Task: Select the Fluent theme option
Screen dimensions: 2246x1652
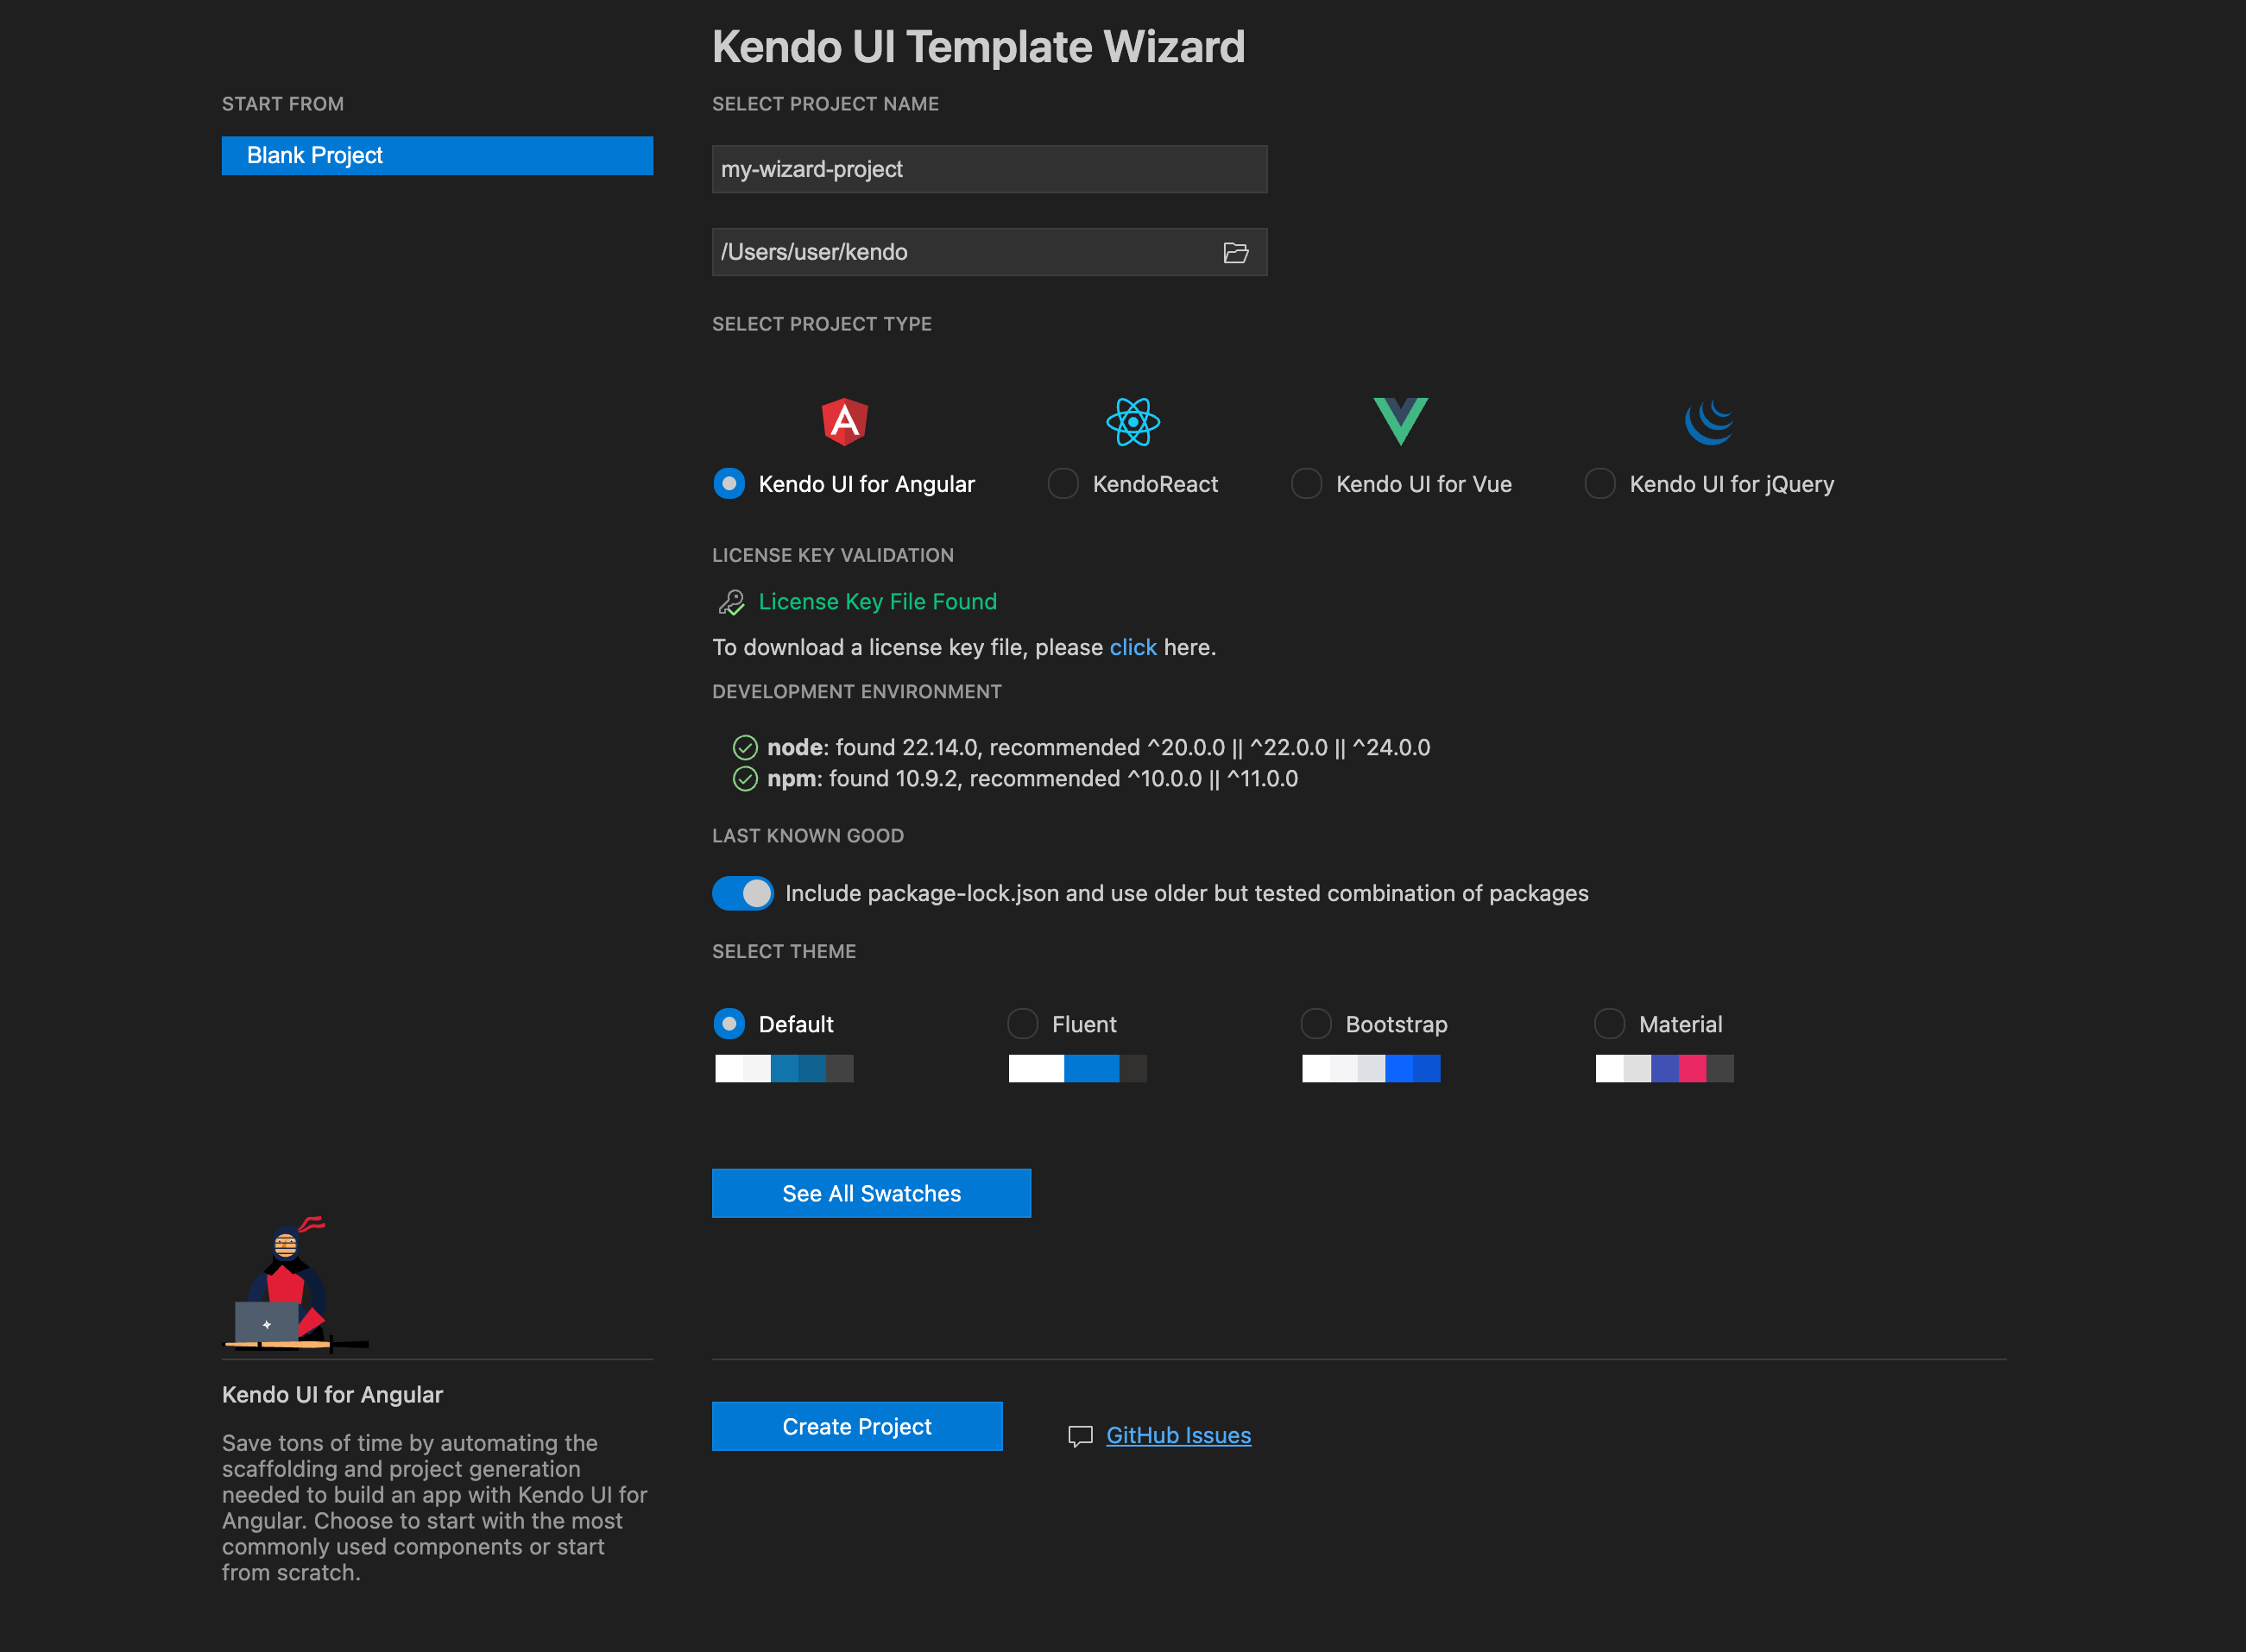Action: 1022,1023
